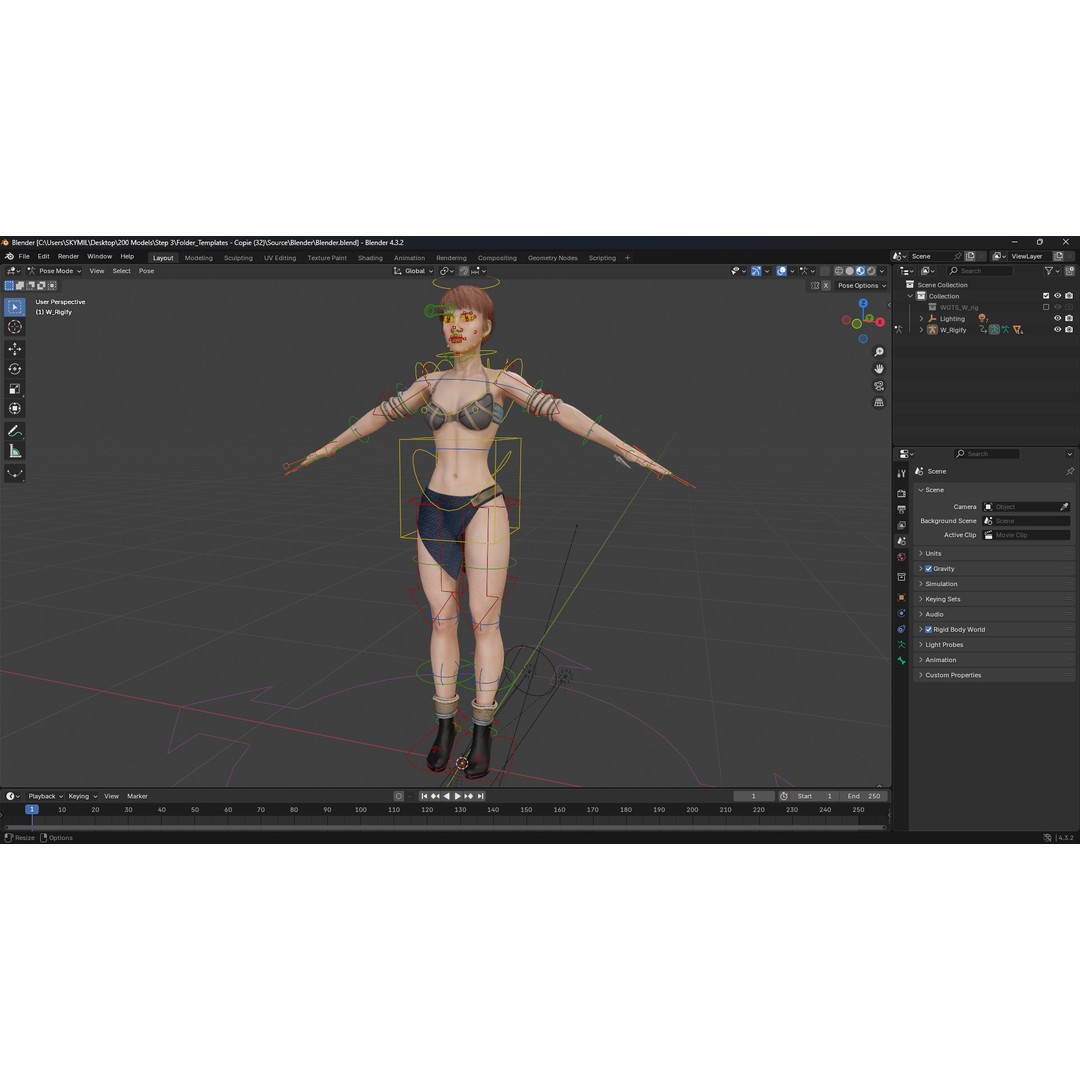Open the View Layer properties tab
The height and width of the screenshot is (1080, 1080).
tap(901, 526)
